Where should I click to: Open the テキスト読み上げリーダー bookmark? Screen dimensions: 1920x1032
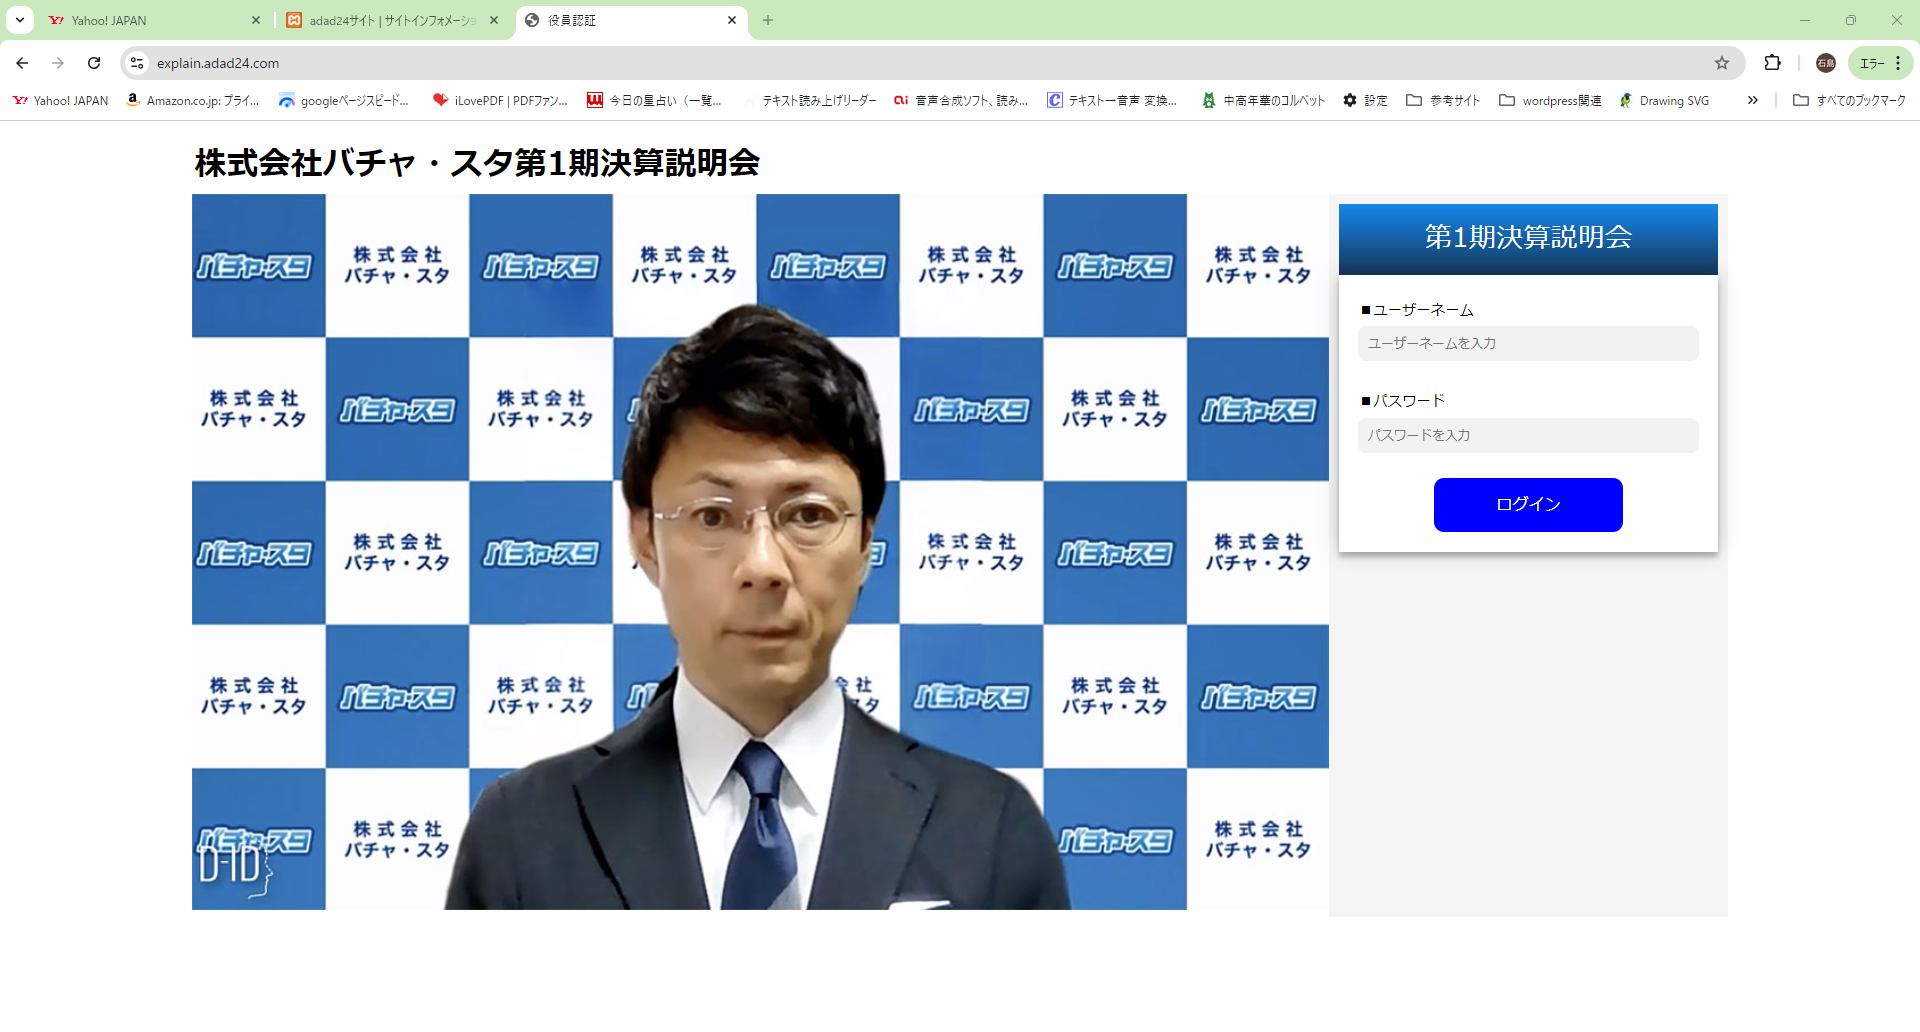pos(808,100)
